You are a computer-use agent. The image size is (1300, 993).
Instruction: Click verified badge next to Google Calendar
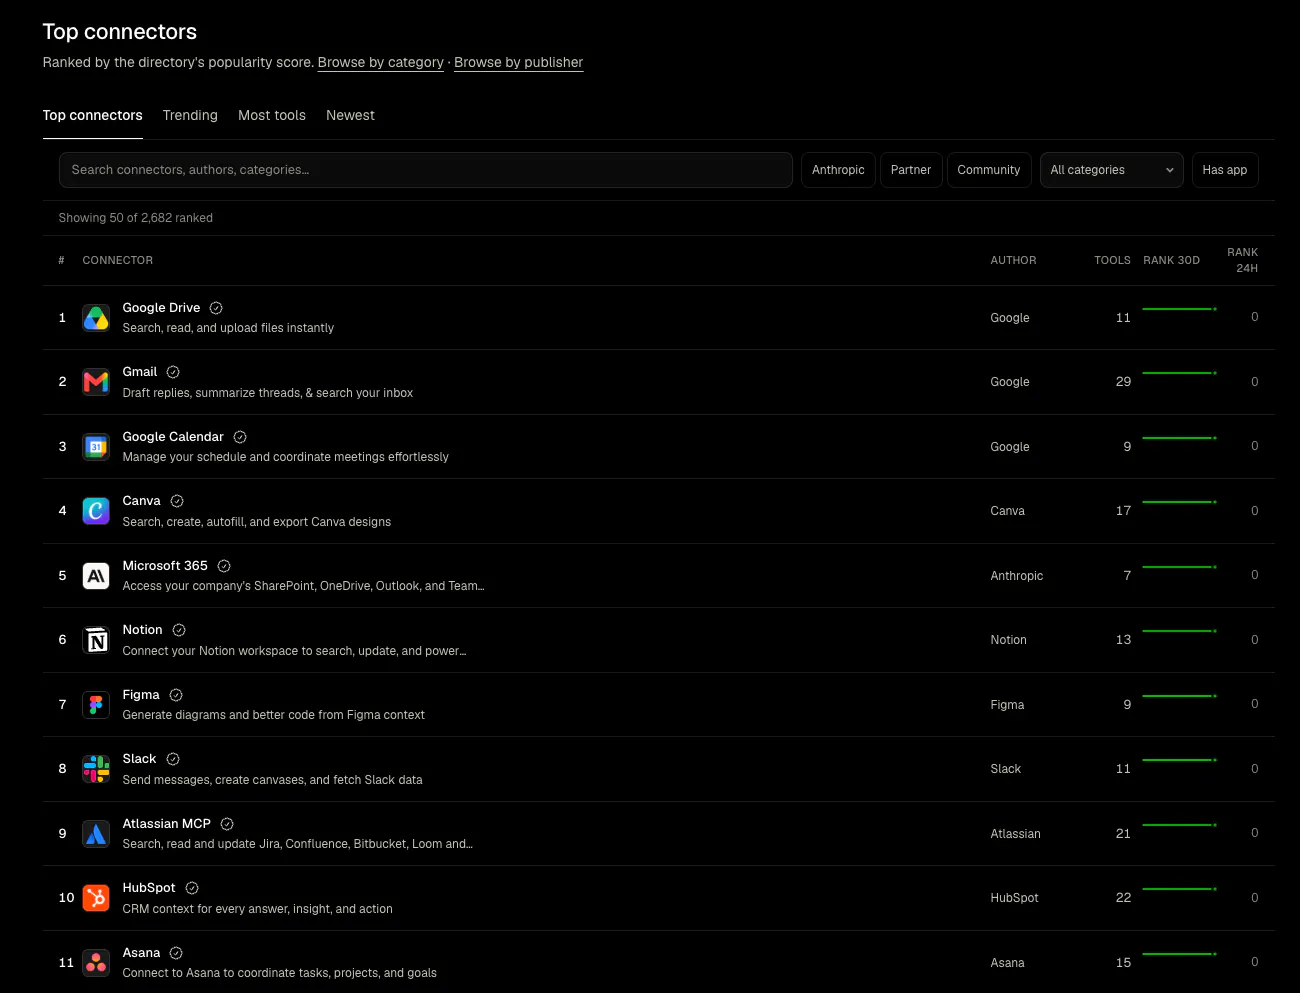[240, 437]
